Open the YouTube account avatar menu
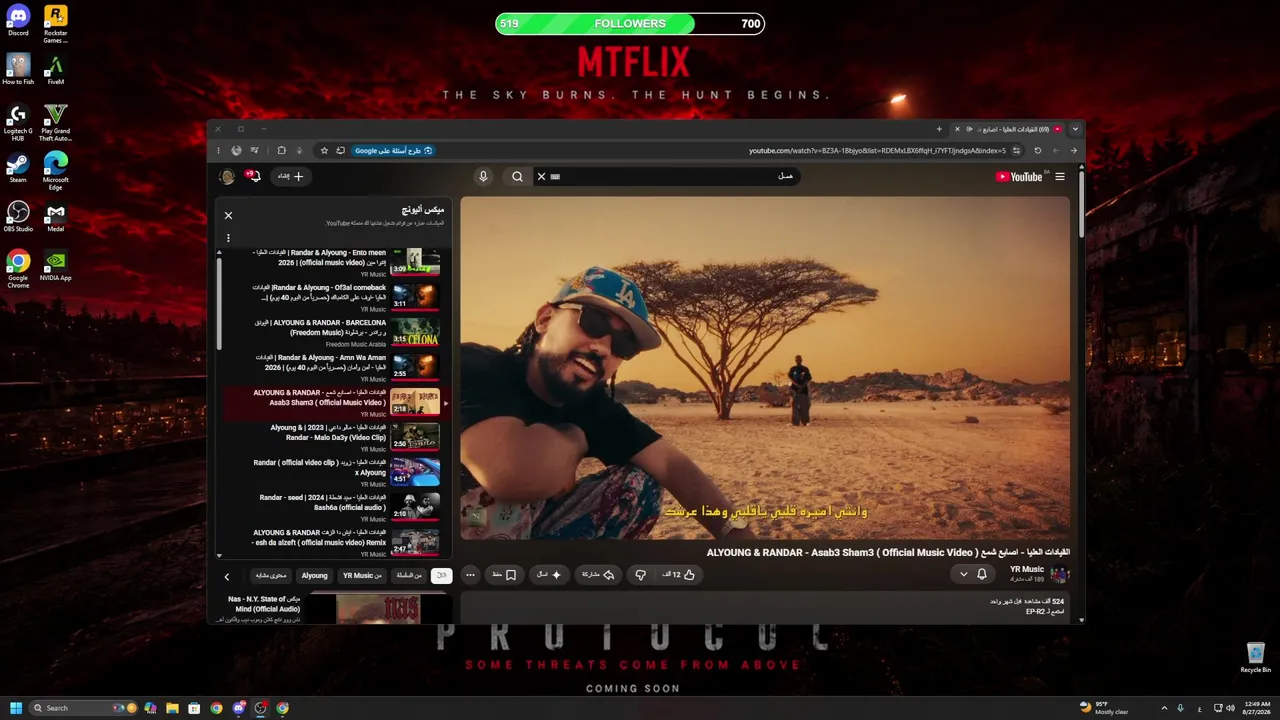Screen dimensions: 1280x720 pyautogui.click(x=227, y=177)
